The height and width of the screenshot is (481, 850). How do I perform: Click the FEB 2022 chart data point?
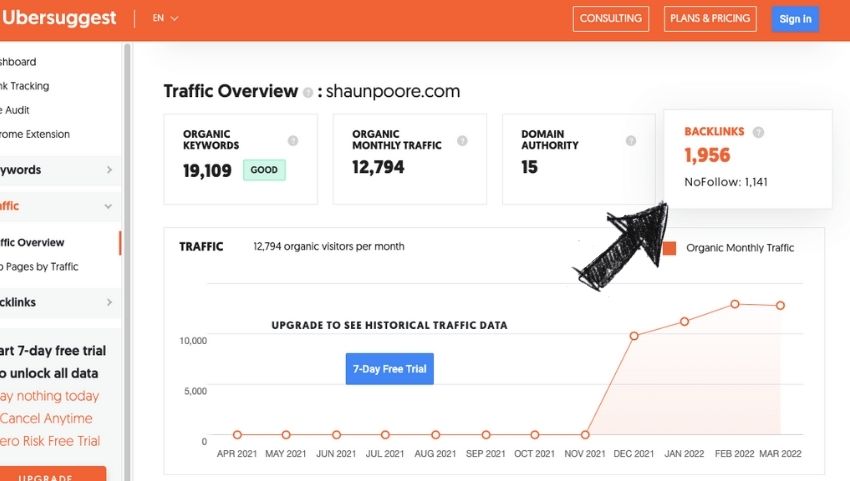pos(735,304)
